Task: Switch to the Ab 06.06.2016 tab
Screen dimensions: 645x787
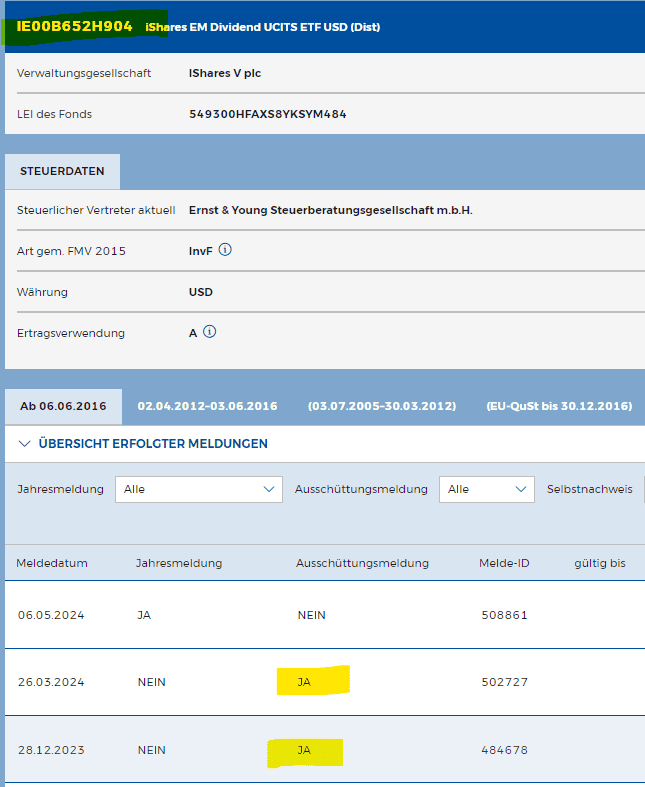Action: (63, 406)
